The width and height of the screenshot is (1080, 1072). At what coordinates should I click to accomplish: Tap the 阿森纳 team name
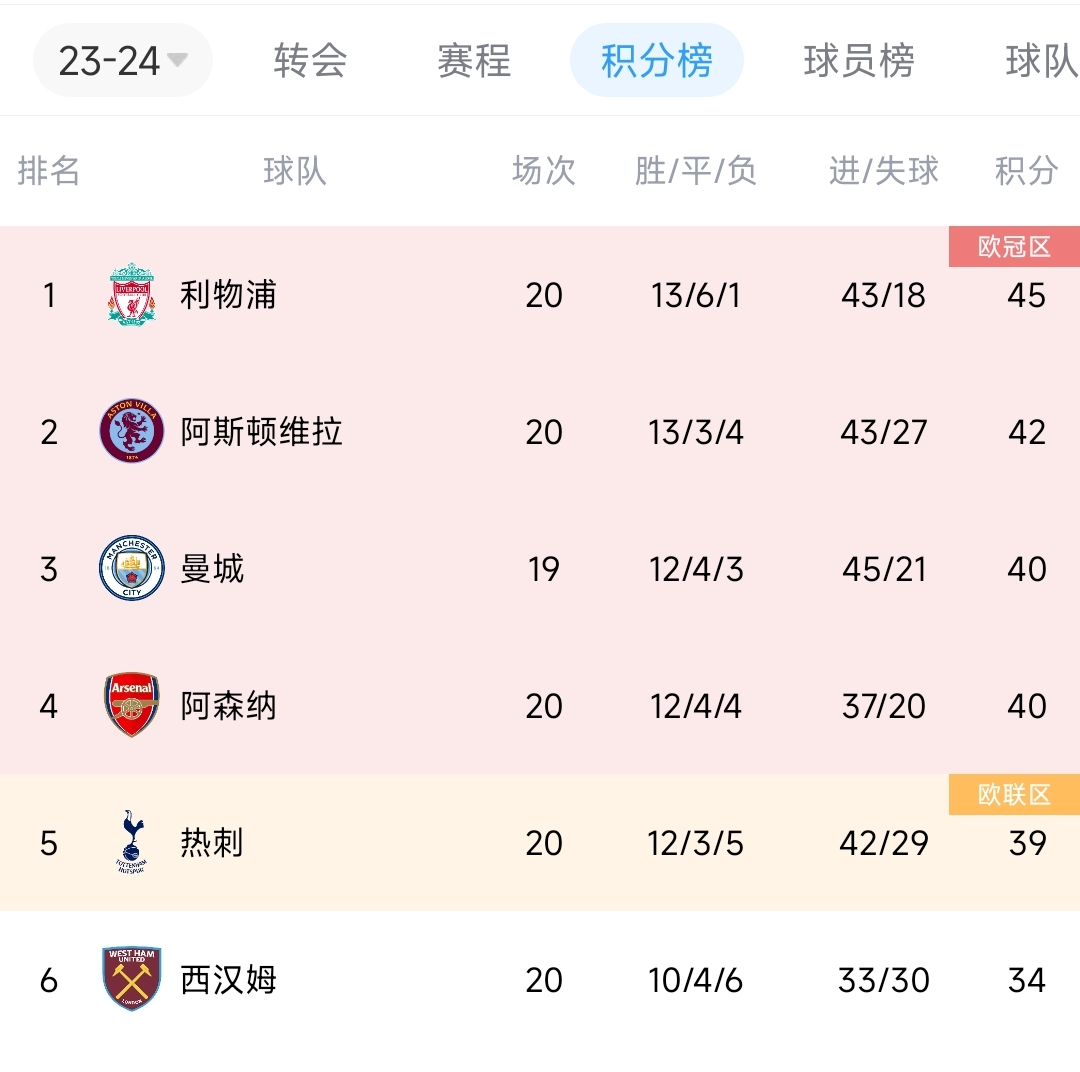coord(228,706)
